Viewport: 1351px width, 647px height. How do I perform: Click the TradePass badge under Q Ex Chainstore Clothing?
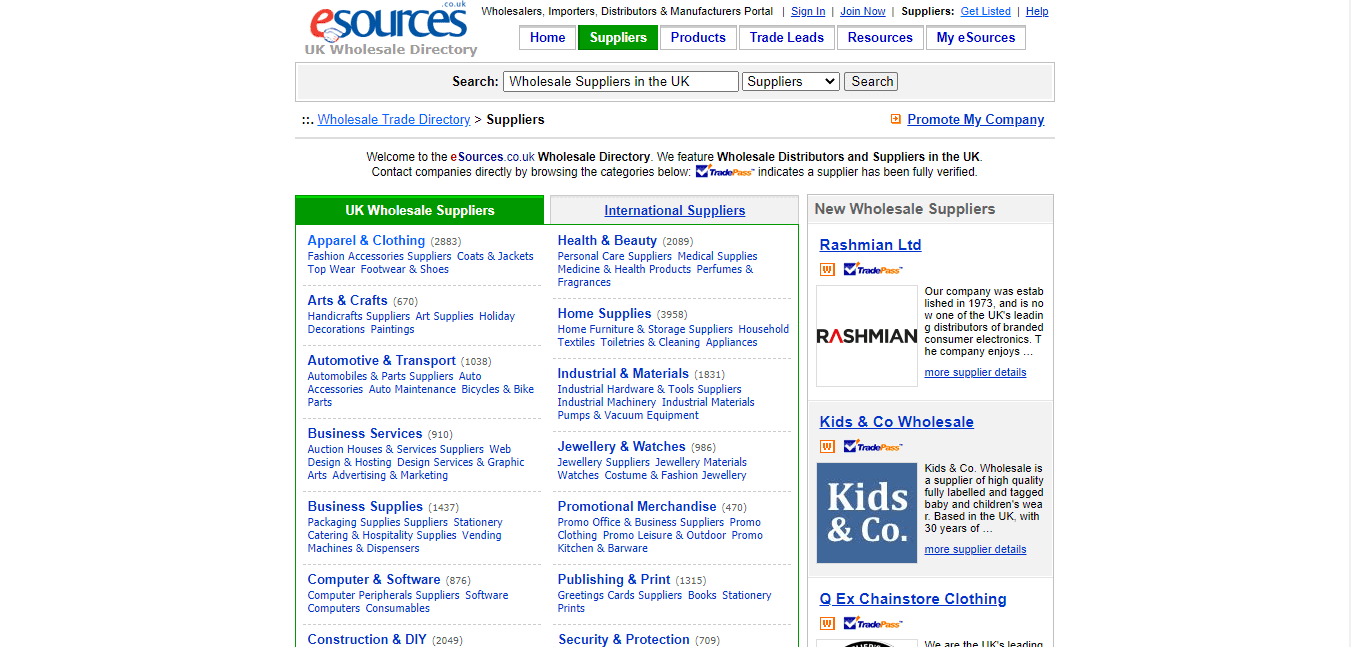click(873, 623)
